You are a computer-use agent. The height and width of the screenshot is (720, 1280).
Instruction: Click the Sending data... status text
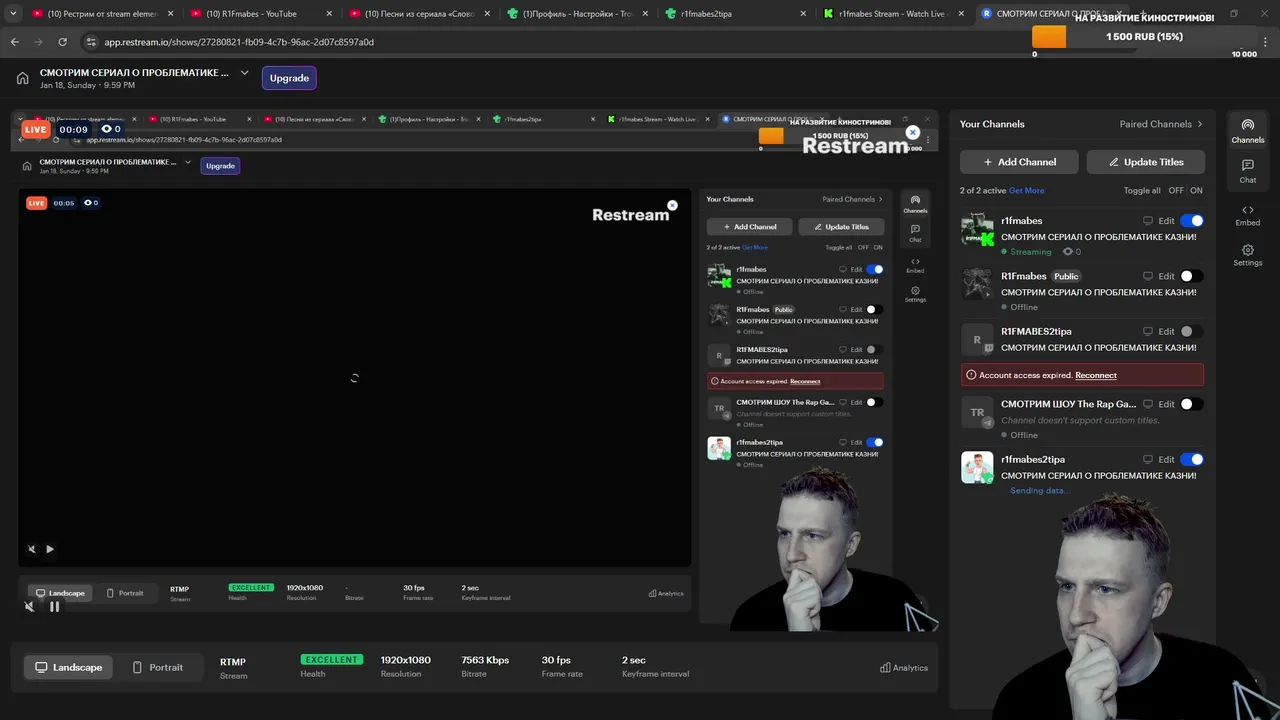tap(1040, 491)
